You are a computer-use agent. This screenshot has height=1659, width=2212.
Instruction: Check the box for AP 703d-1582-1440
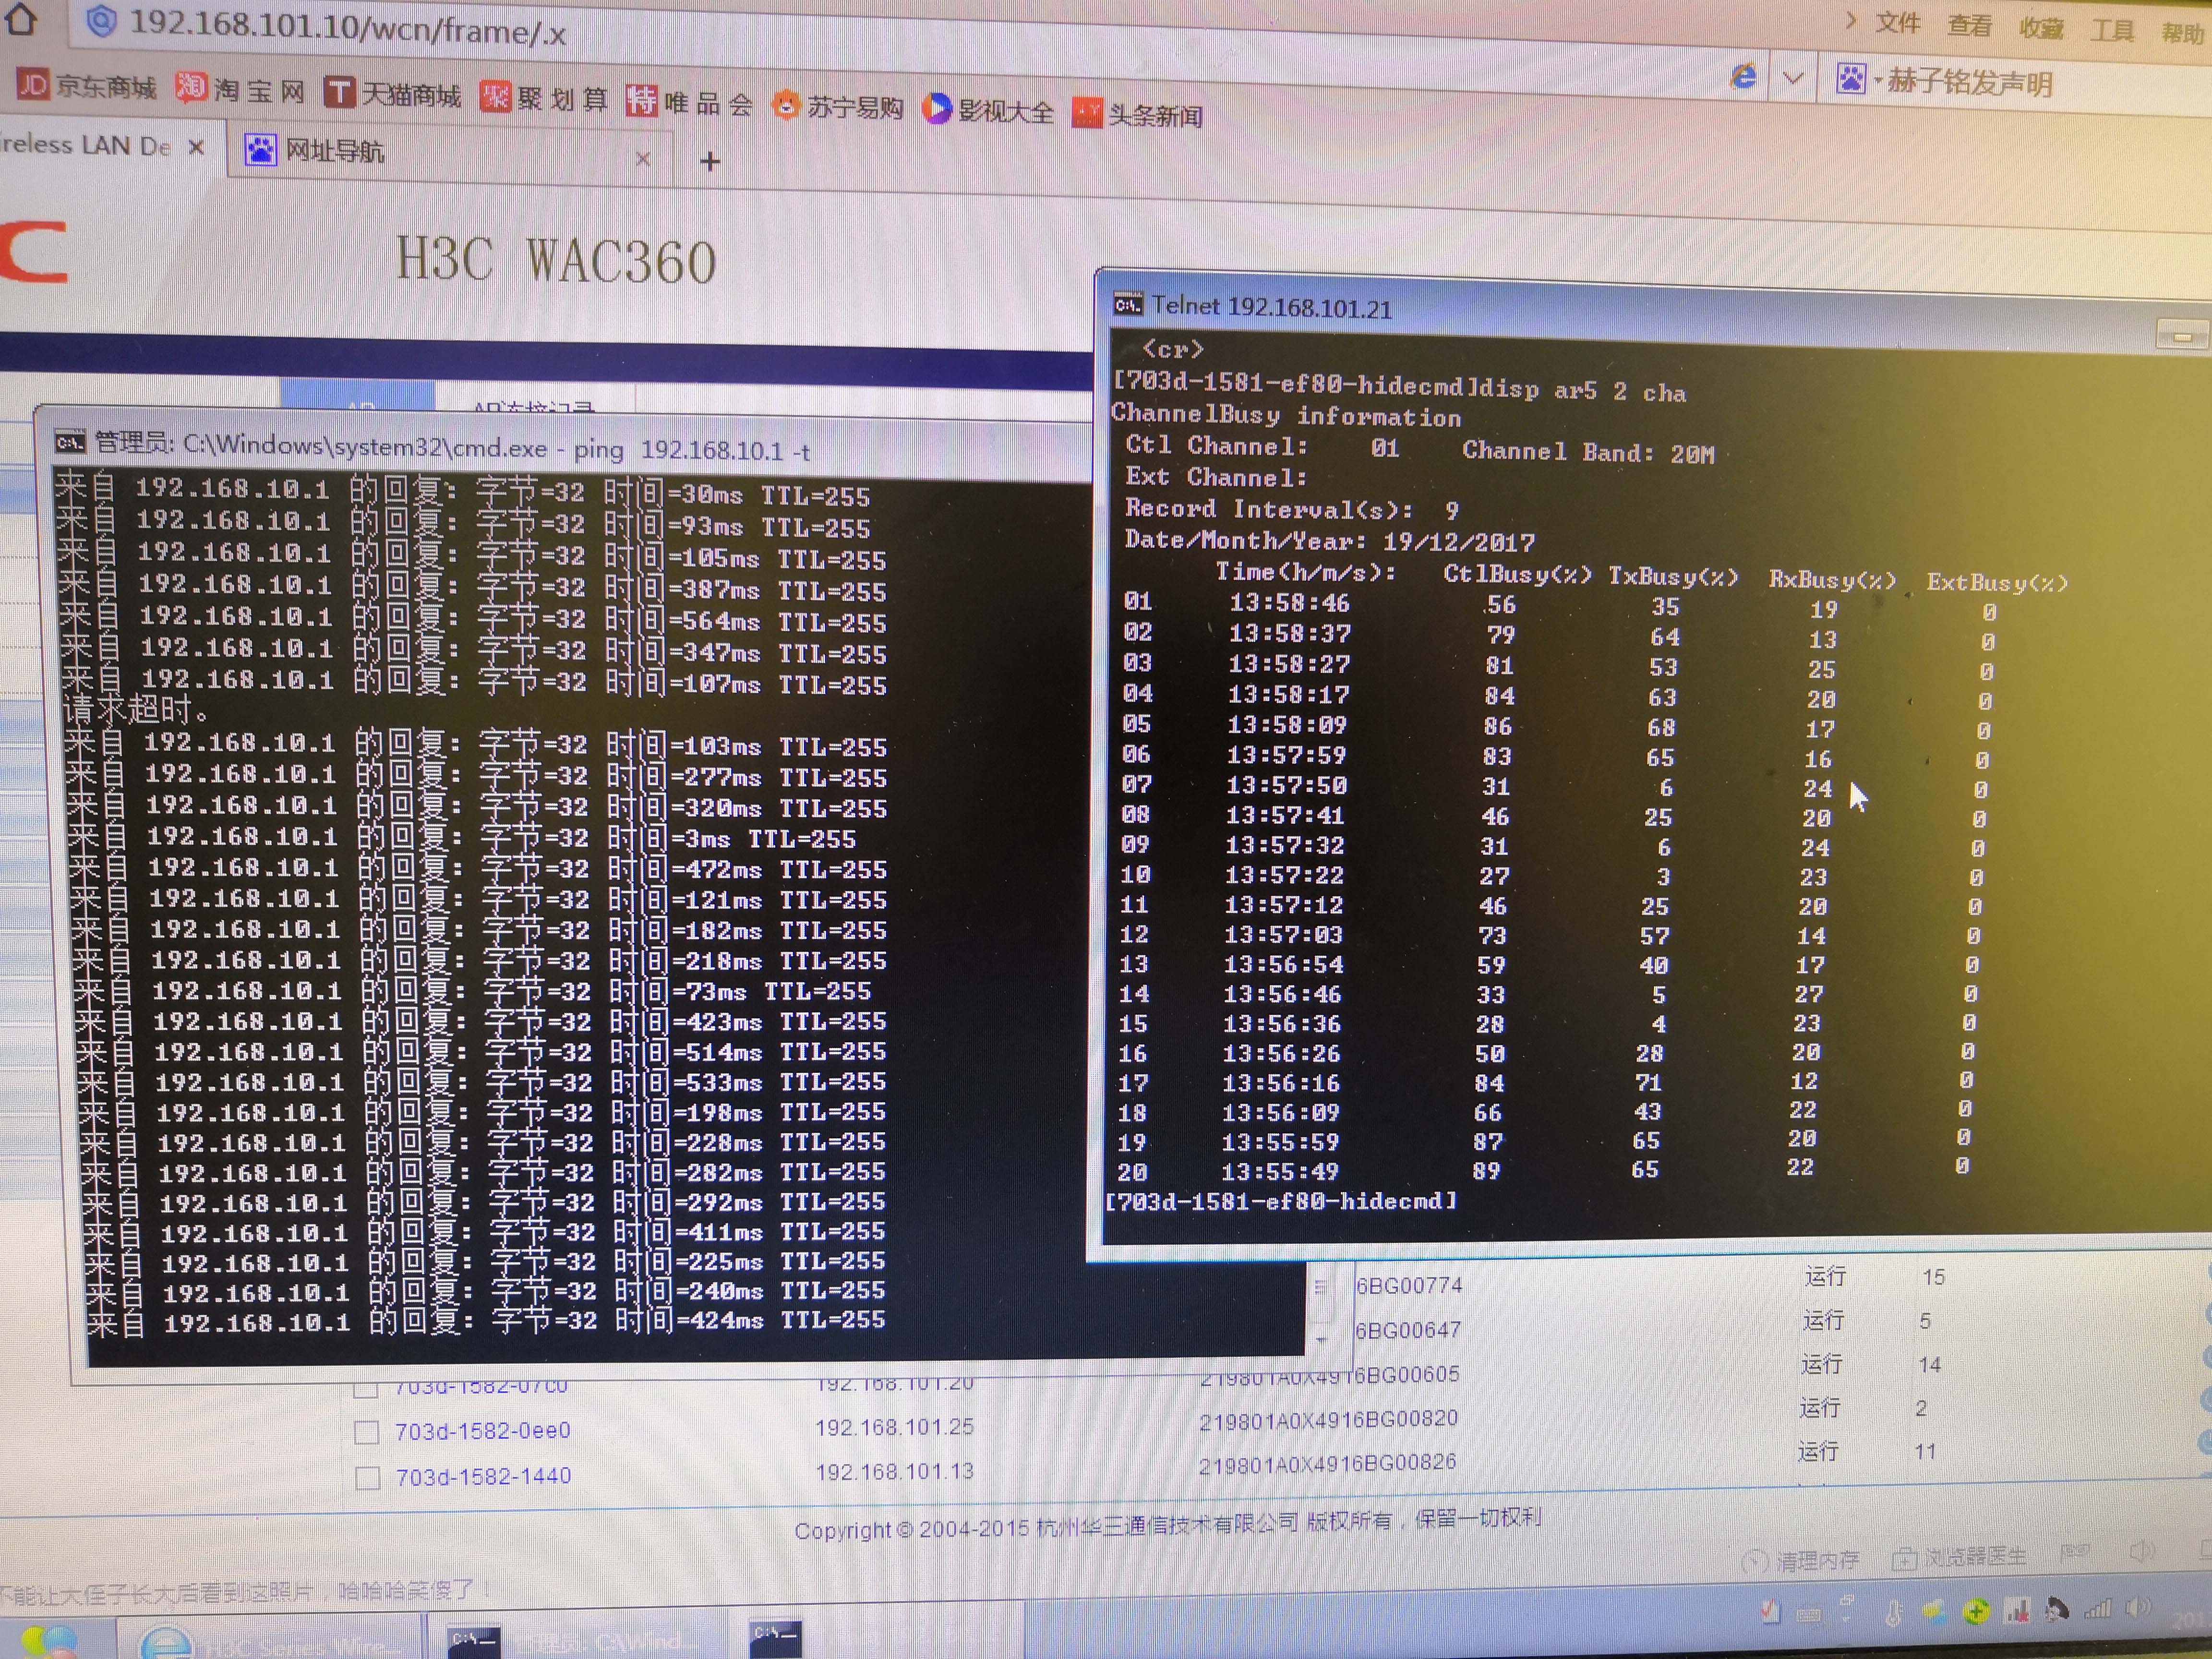(x=368, y=1477)
